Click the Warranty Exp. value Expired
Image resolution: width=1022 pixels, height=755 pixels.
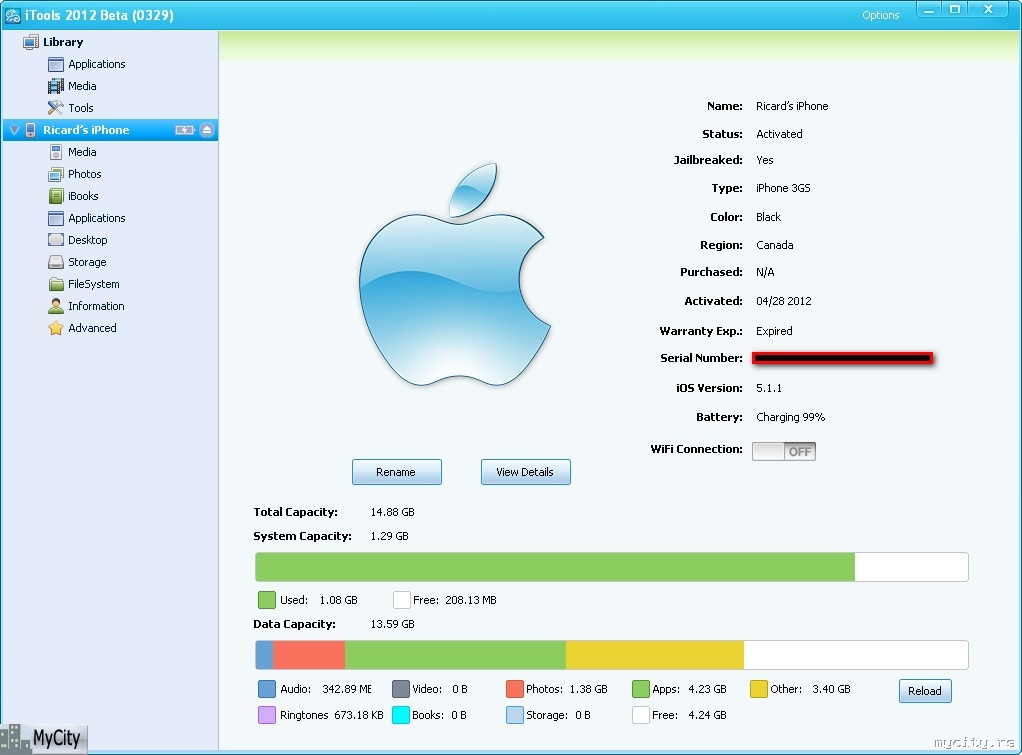point(774,331)
